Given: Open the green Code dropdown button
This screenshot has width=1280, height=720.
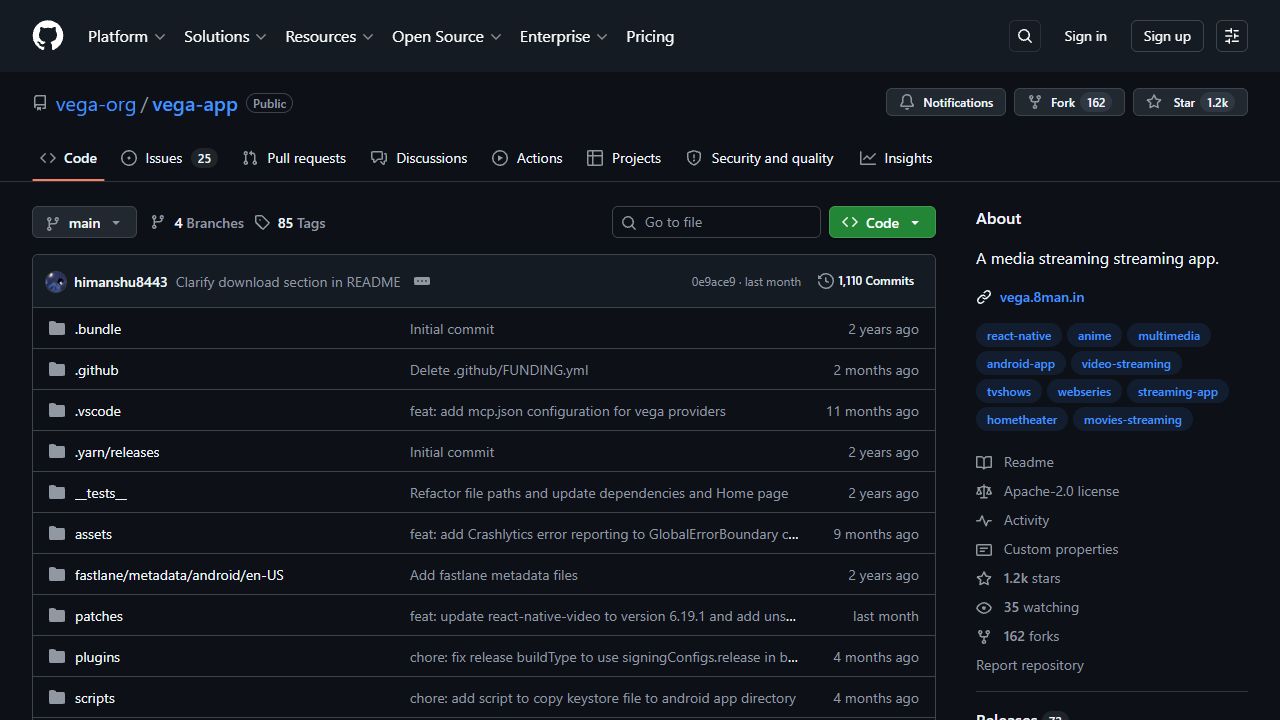Looking at the screenshot, I should coord(882,222).
